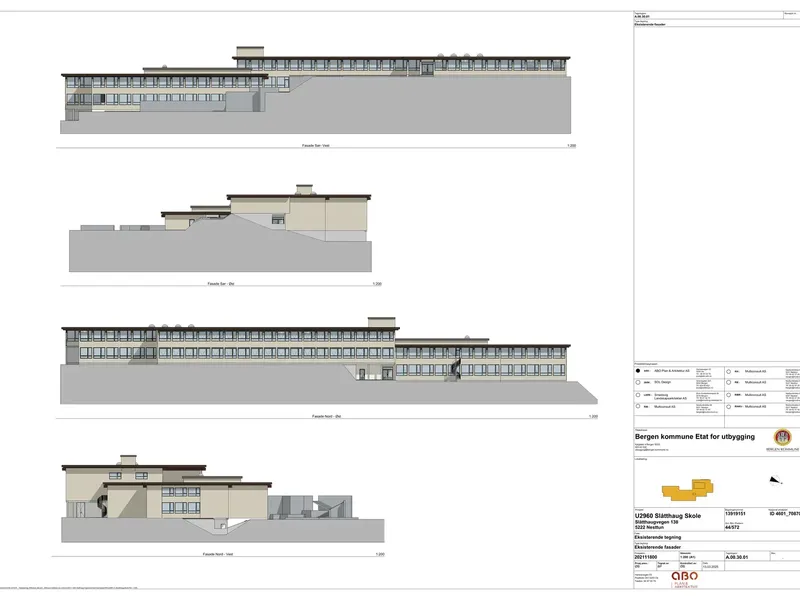Select the circle beside Smedsvig Landskapsarkitekter AS

click(638, 395)
